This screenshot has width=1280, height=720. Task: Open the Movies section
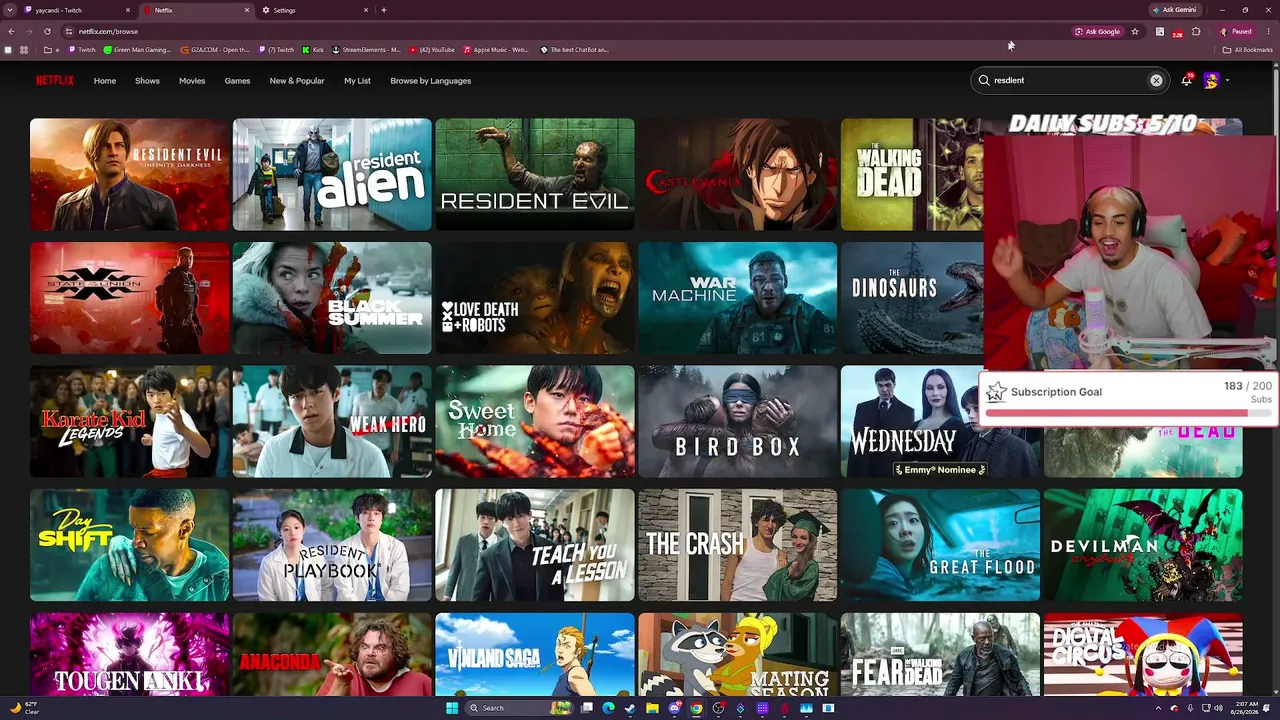192,81
